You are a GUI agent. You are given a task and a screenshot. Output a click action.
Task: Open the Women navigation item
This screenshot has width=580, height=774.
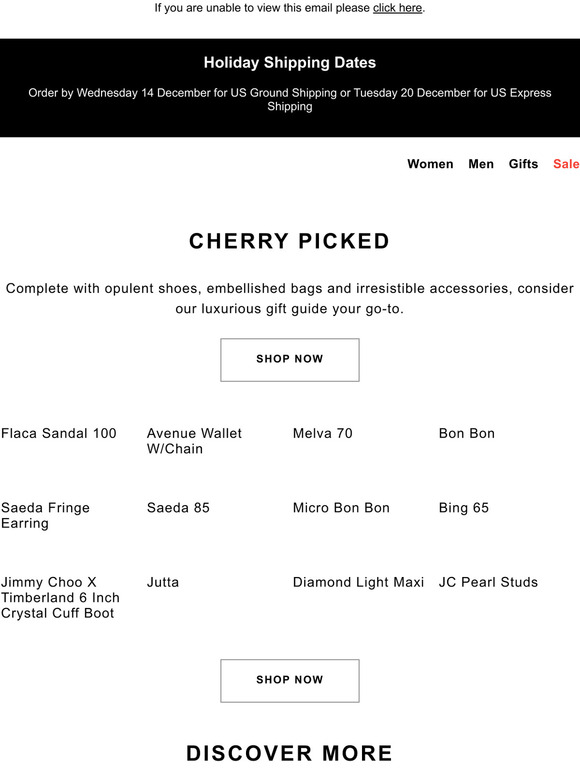click(x=430, y=164)
